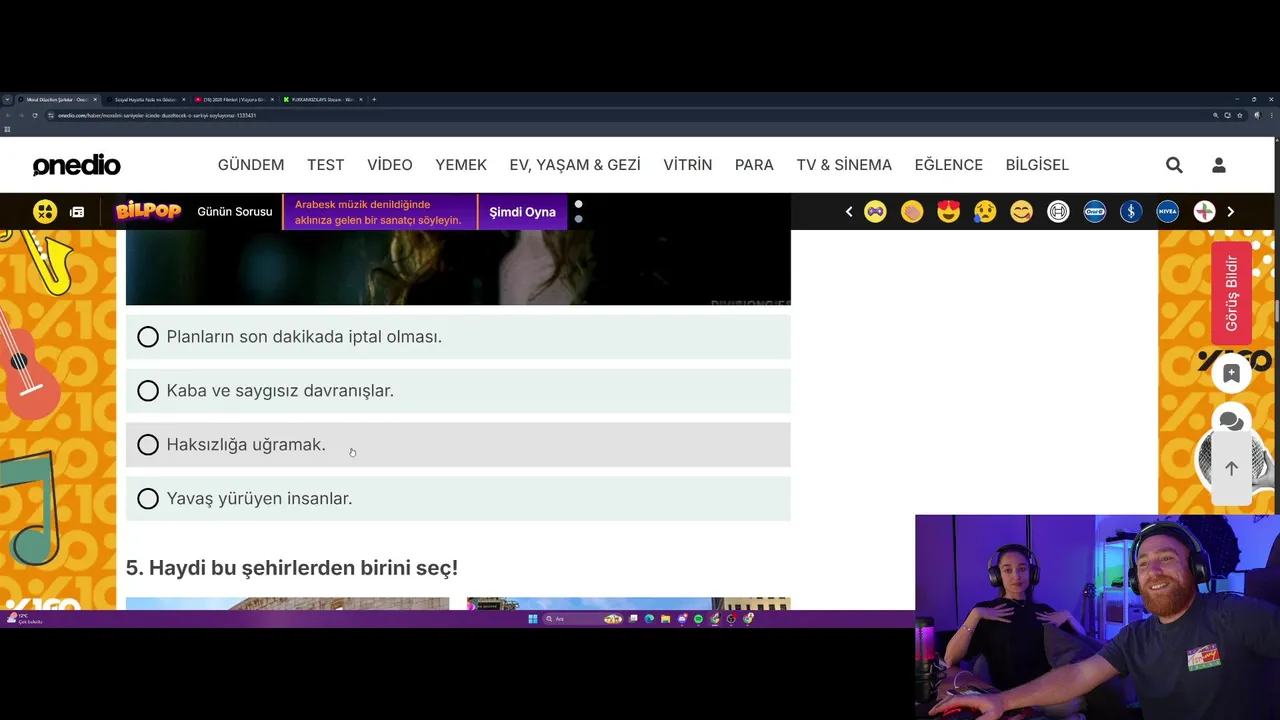Open Spotify from the taskbar
Image resolution: width=1280 pixels, height=720 pixels.
click(x=698, y=619)
